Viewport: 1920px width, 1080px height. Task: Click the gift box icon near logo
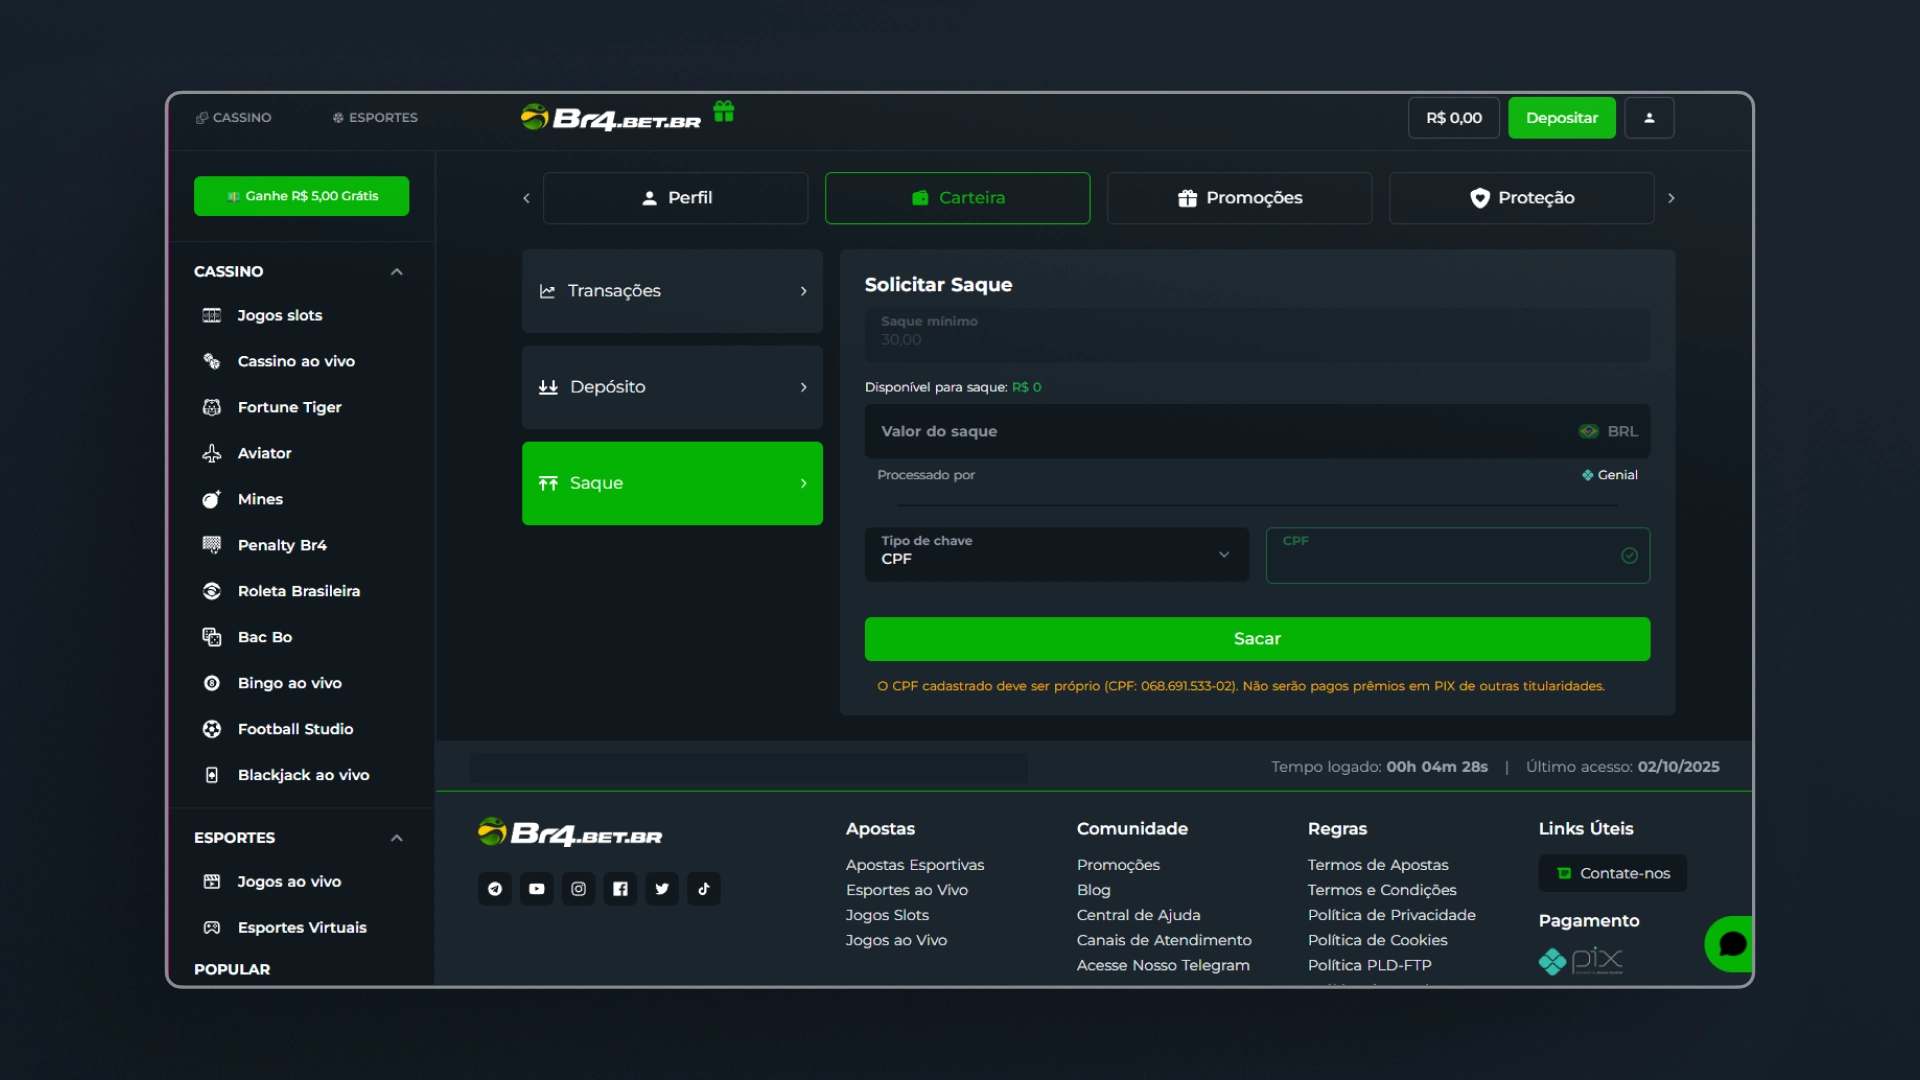point(724,111)
